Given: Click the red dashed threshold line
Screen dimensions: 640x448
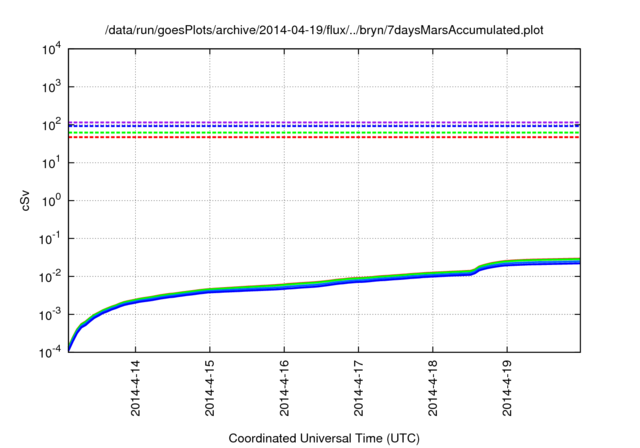Looking at the screenshot, I should point(324,137).
